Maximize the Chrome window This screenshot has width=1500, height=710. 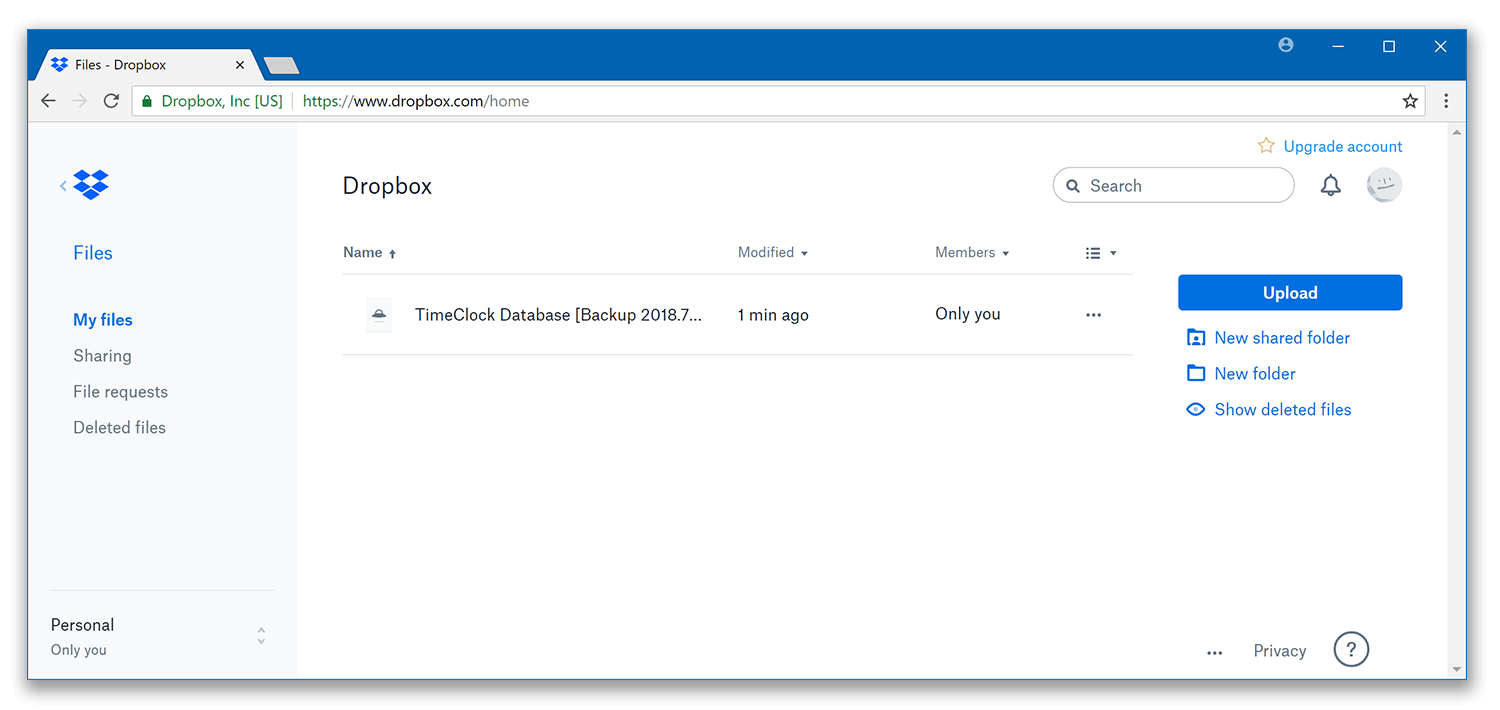point(1389,46)
